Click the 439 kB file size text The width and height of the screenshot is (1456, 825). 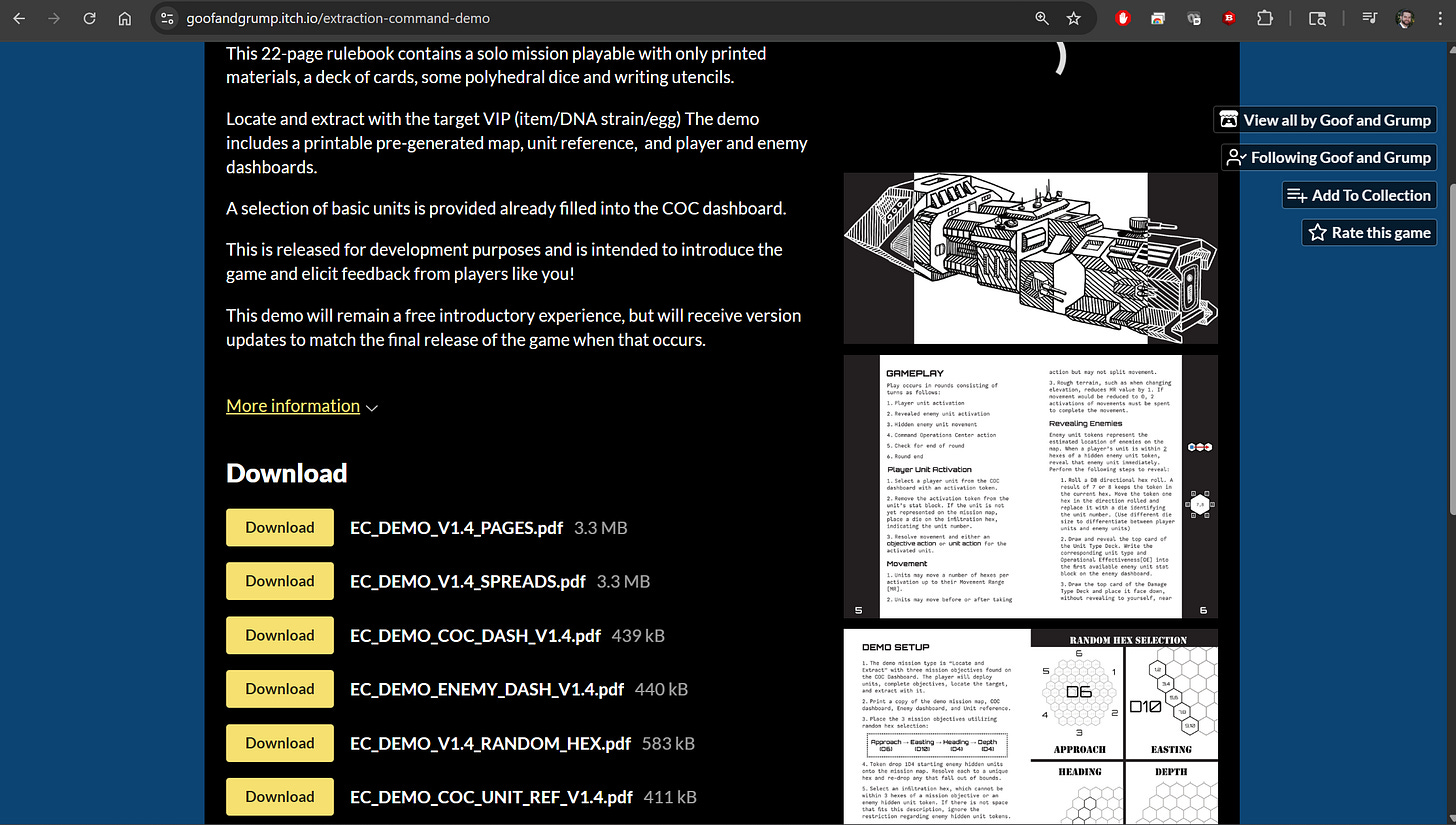pos(639,636)
